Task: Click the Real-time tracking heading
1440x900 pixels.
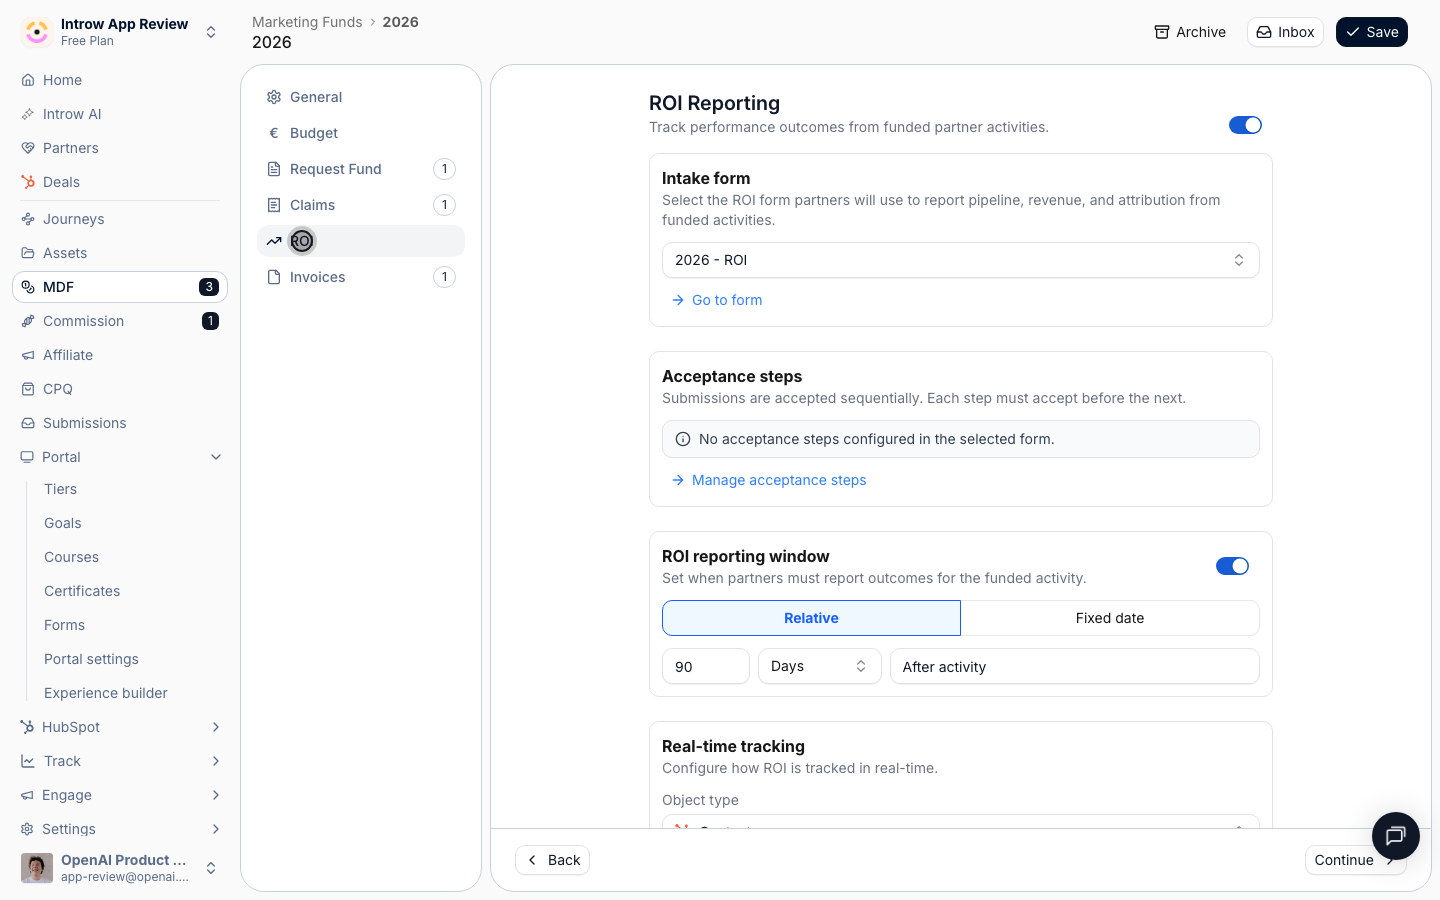Action: (733, 746)
